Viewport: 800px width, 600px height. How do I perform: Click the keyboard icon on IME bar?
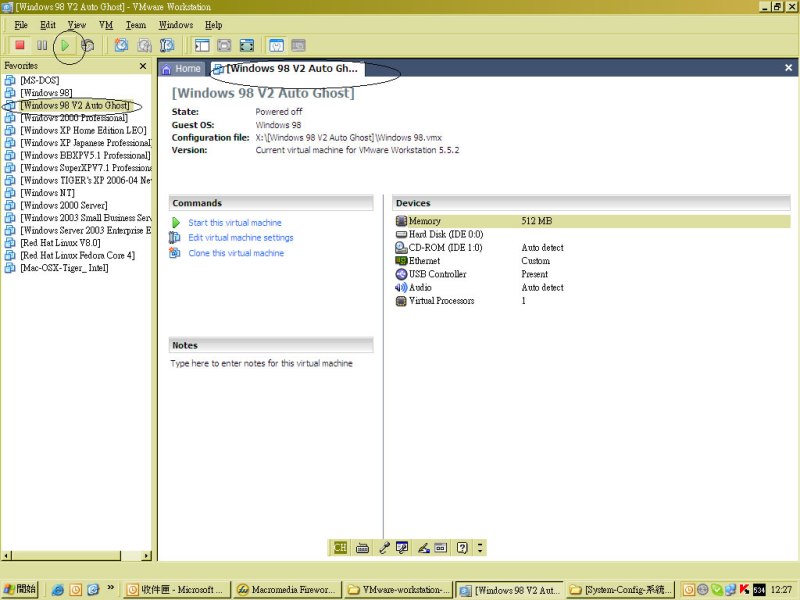pos(362,548)
